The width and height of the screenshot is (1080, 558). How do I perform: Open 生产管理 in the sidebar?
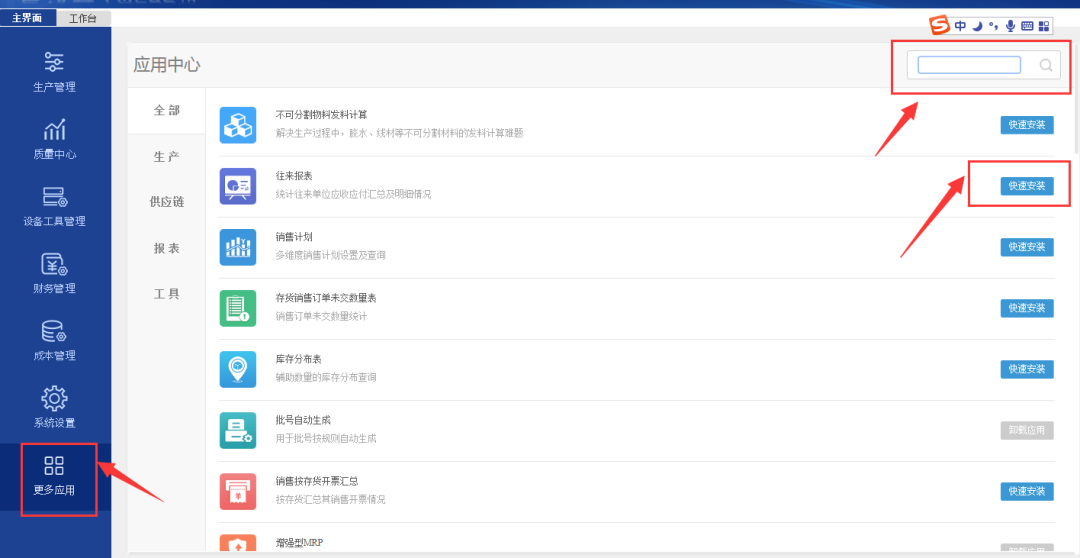tap(54, 62)
